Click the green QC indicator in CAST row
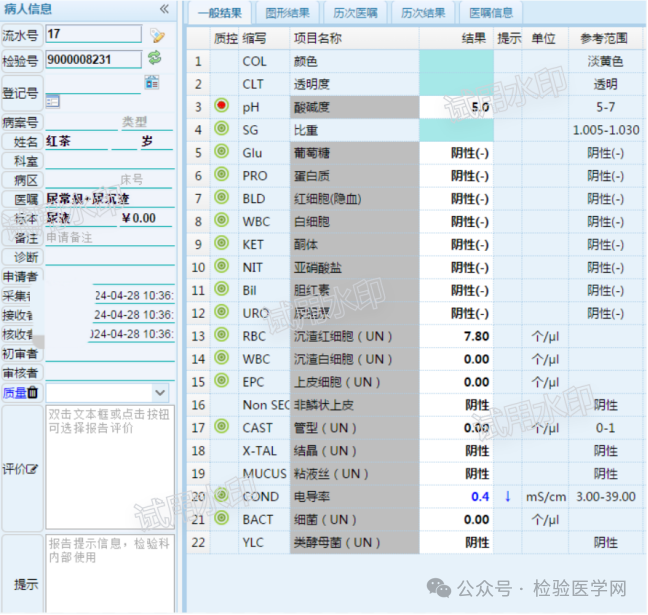The image size is (648, 615). click(222, 426)
